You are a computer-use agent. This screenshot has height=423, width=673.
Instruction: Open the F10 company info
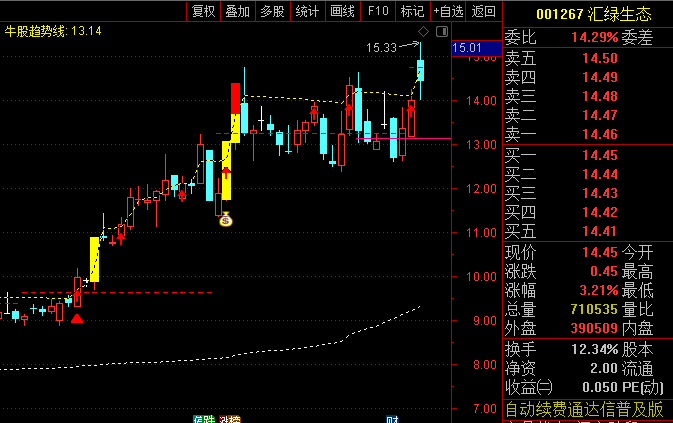pos(378,11)
